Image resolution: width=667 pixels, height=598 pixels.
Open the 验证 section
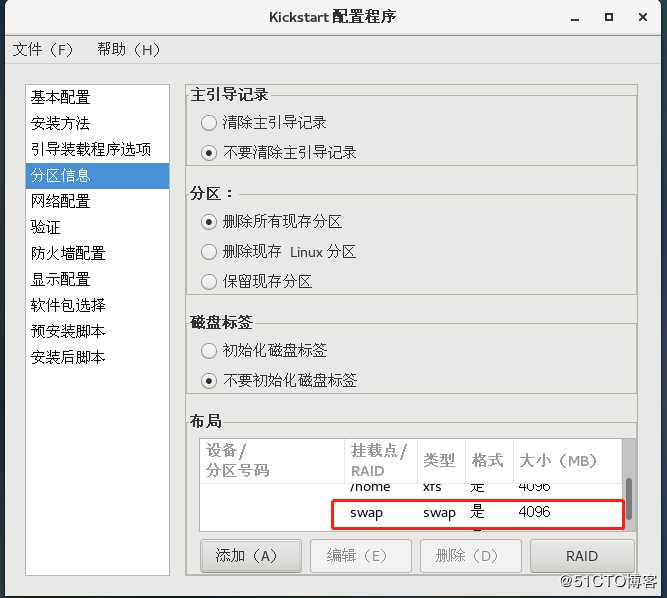pyautogui.click(x=97, y=227)
